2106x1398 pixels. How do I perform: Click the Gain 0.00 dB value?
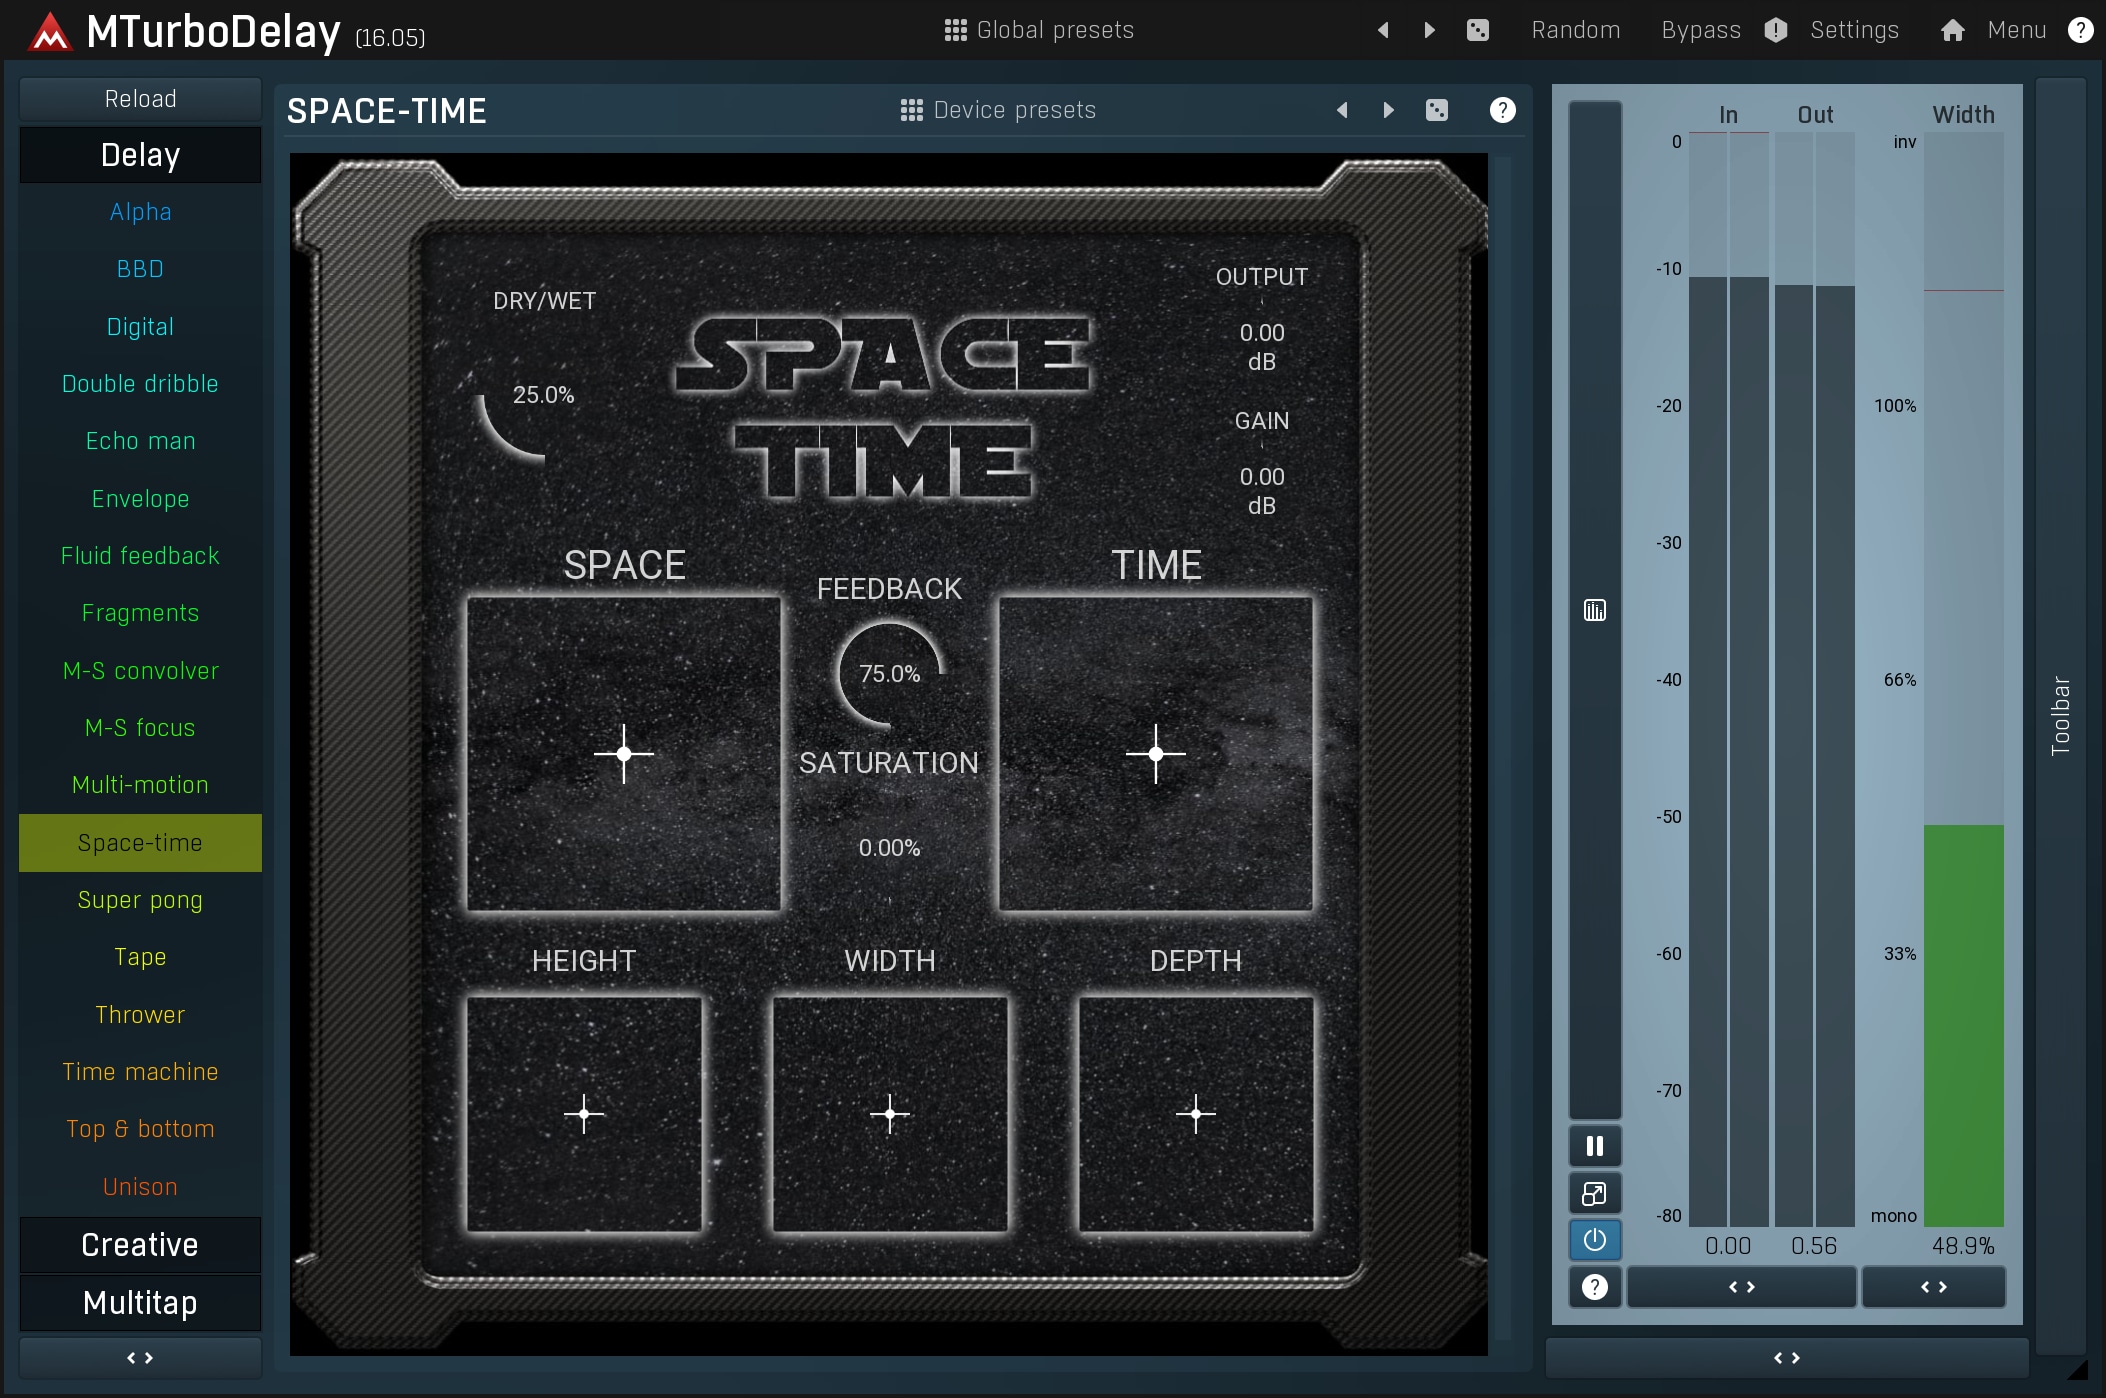point(1262,491)
